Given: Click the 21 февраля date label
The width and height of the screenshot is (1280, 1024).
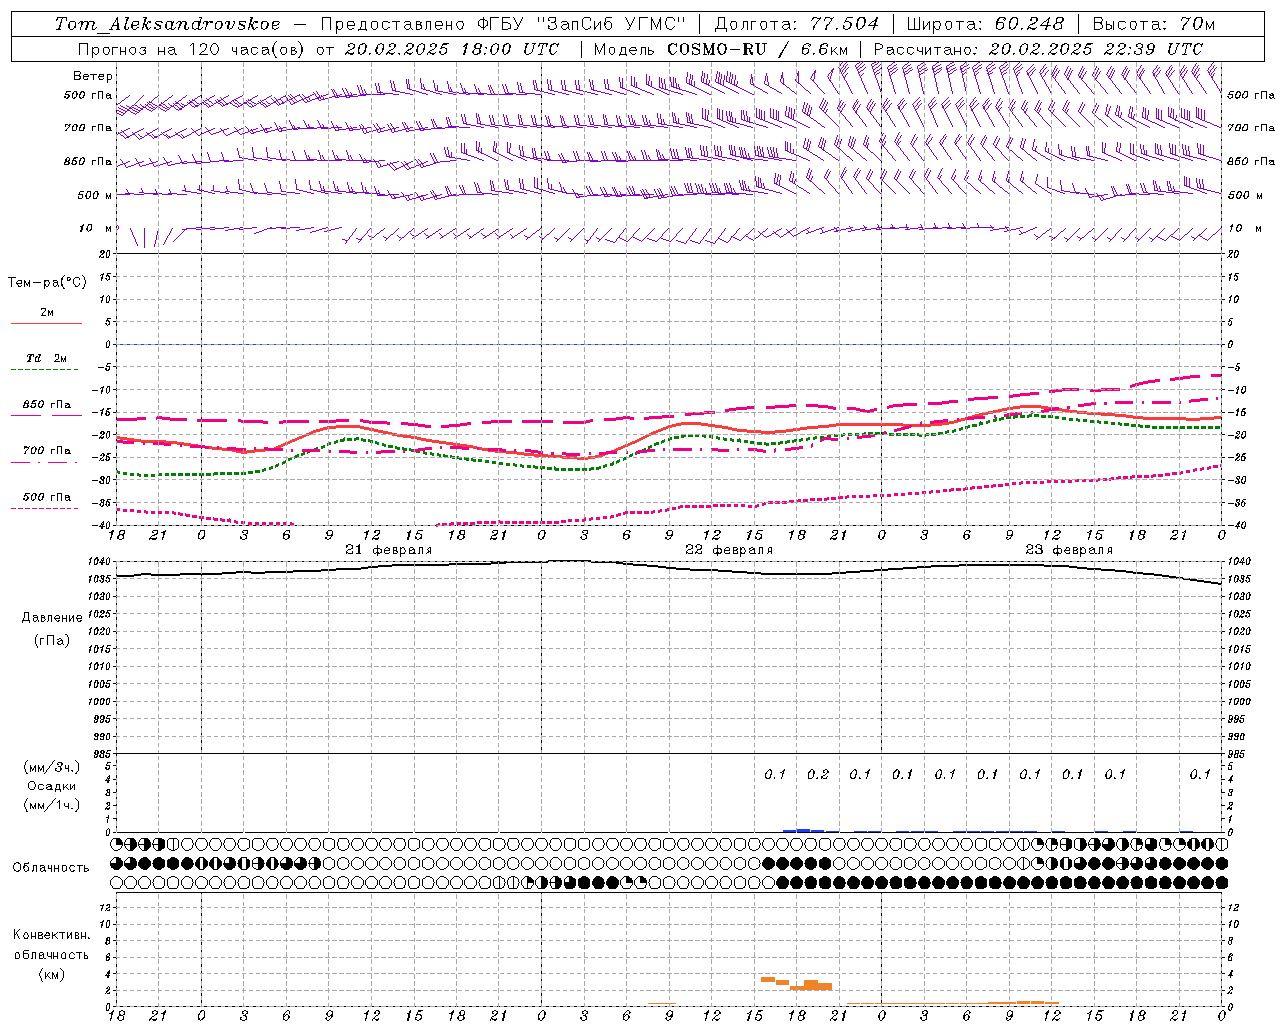Looking at the screenshot, I should (x=389, y=550).
